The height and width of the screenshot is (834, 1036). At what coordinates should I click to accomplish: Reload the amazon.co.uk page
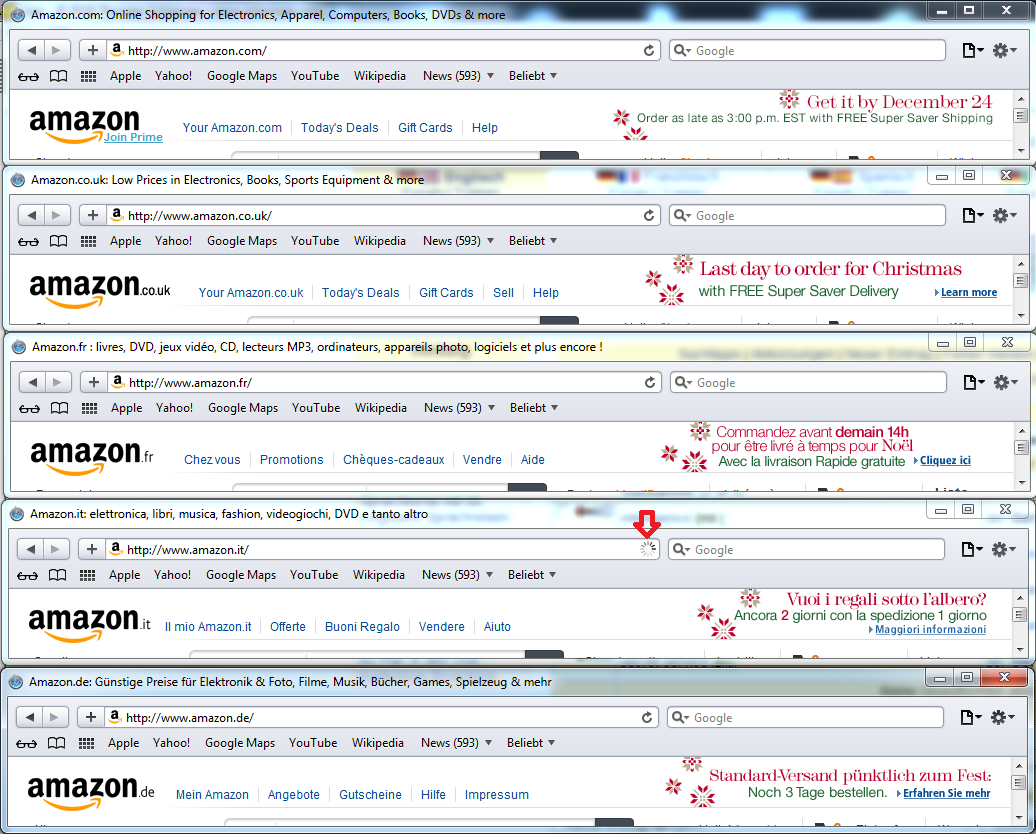[649, 215]
